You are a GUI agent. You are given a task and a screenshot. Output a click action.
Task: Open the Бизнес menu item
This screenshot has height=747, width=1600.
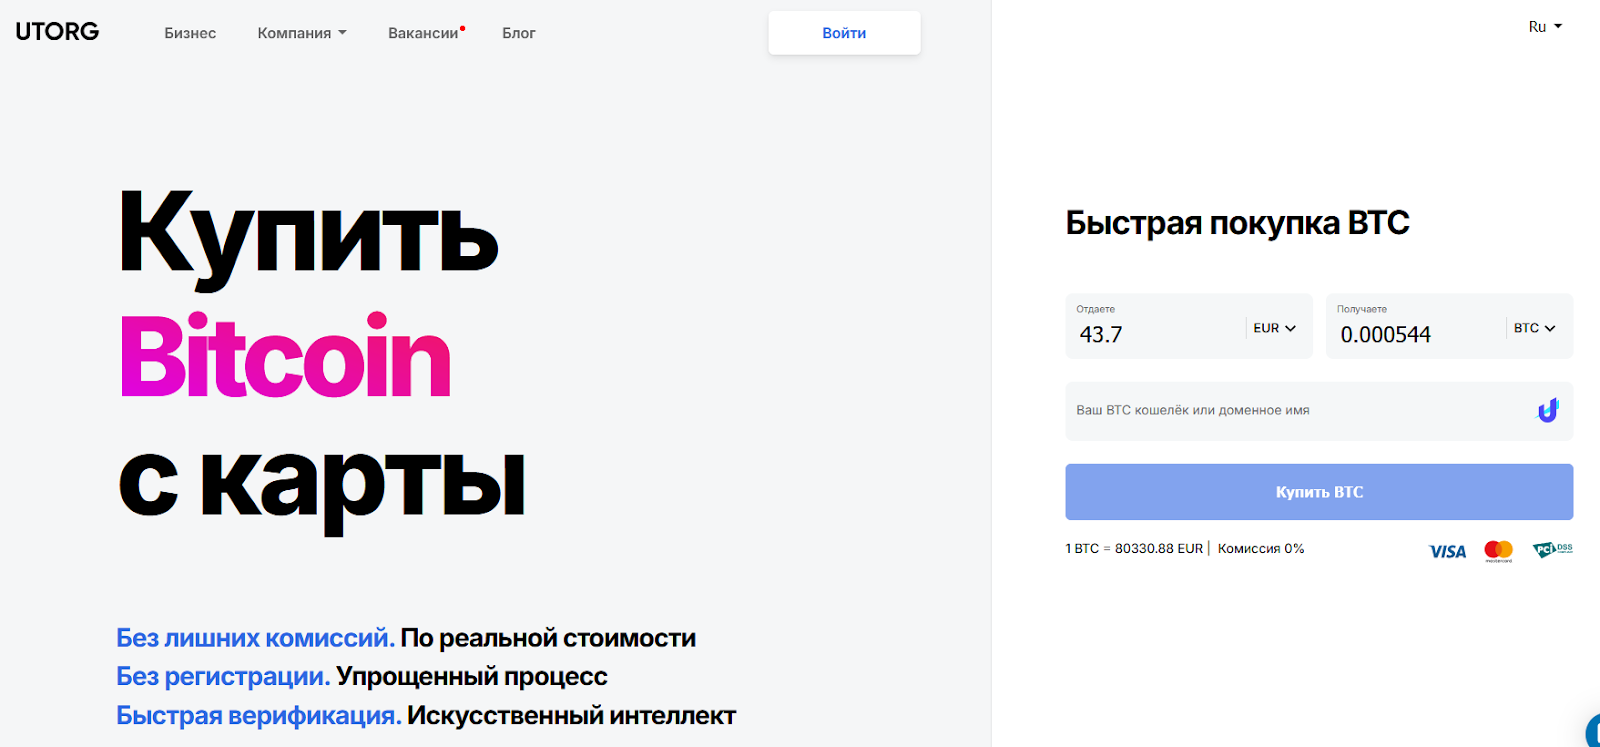coord(190,33)
